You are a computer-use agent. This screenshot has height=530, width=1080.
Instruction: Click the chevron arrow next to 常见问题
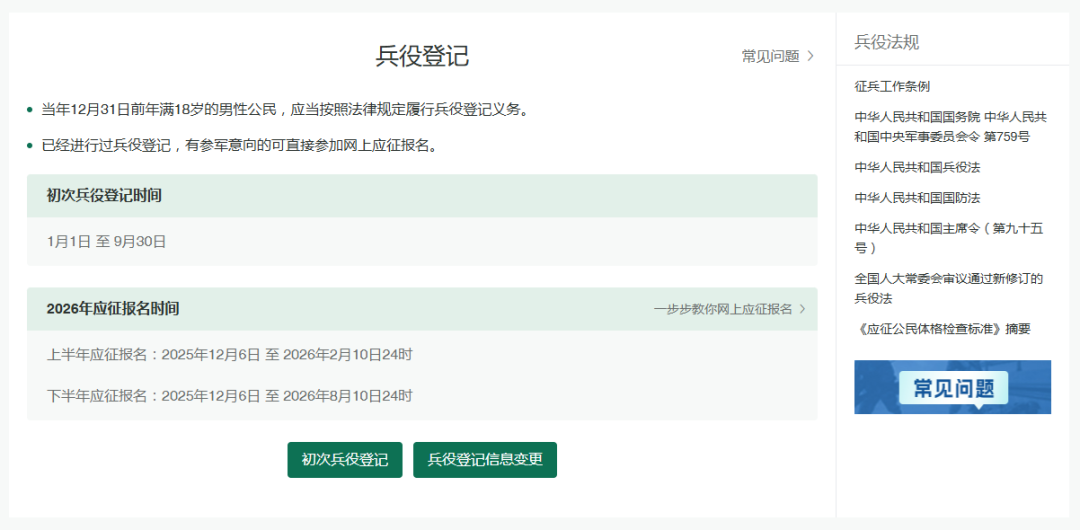coord(810,56)
